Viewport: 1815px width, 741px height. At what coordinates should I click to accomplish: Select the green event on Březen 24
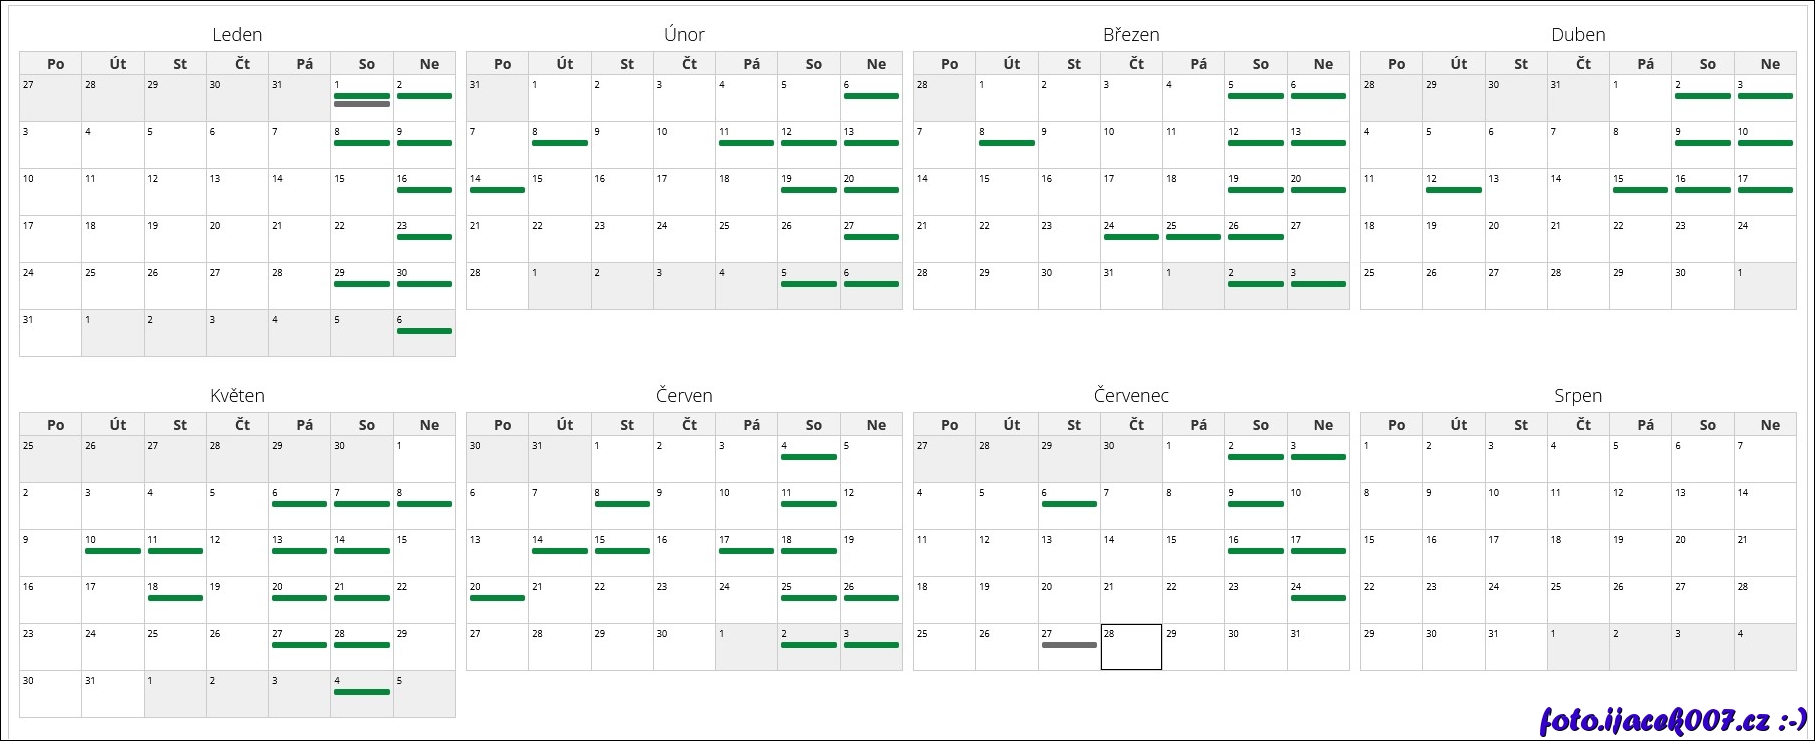(1131, 237)
